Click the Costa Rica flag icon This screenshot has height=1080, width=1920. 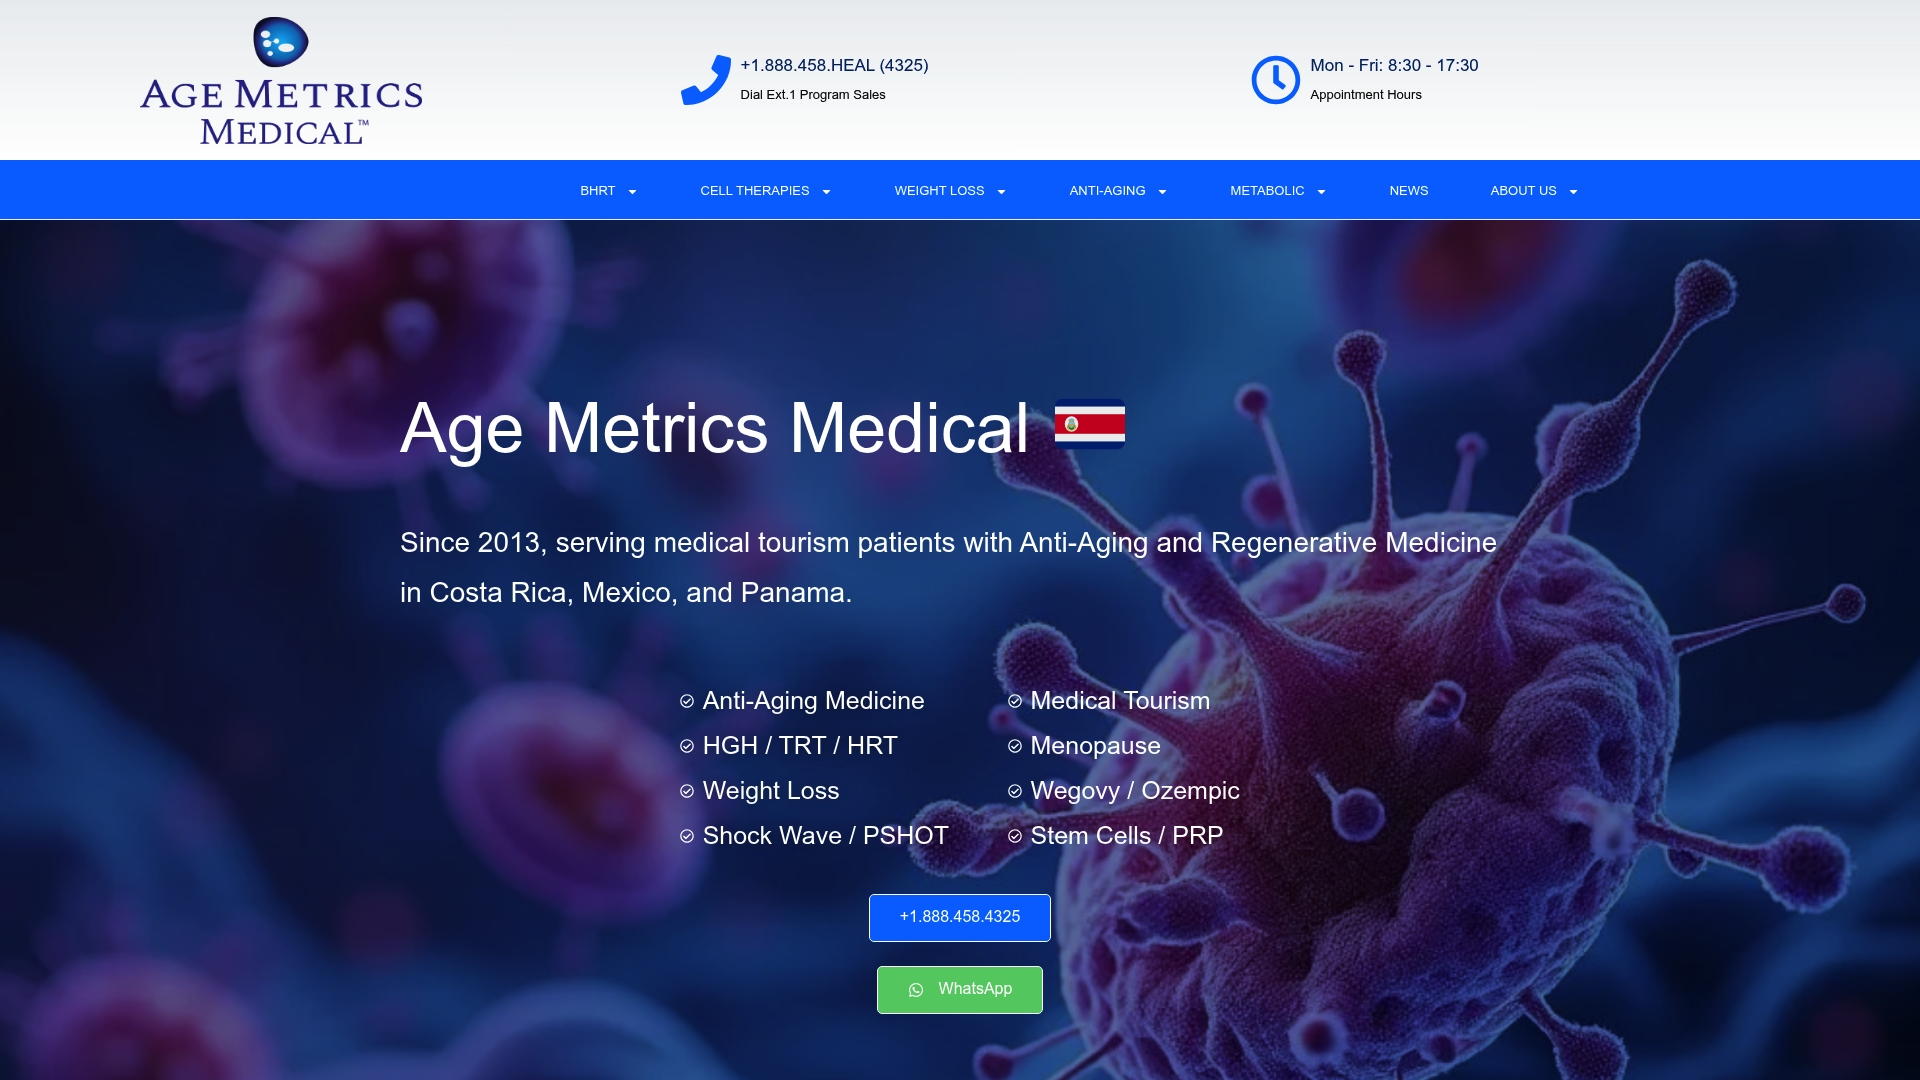point(1090,424)
